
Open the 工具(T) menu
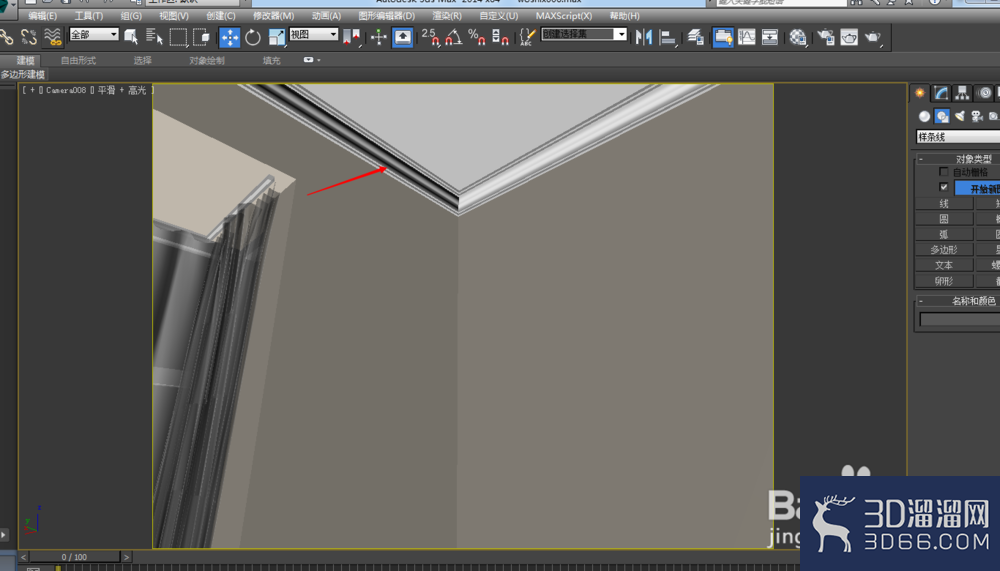click(89, 16)
